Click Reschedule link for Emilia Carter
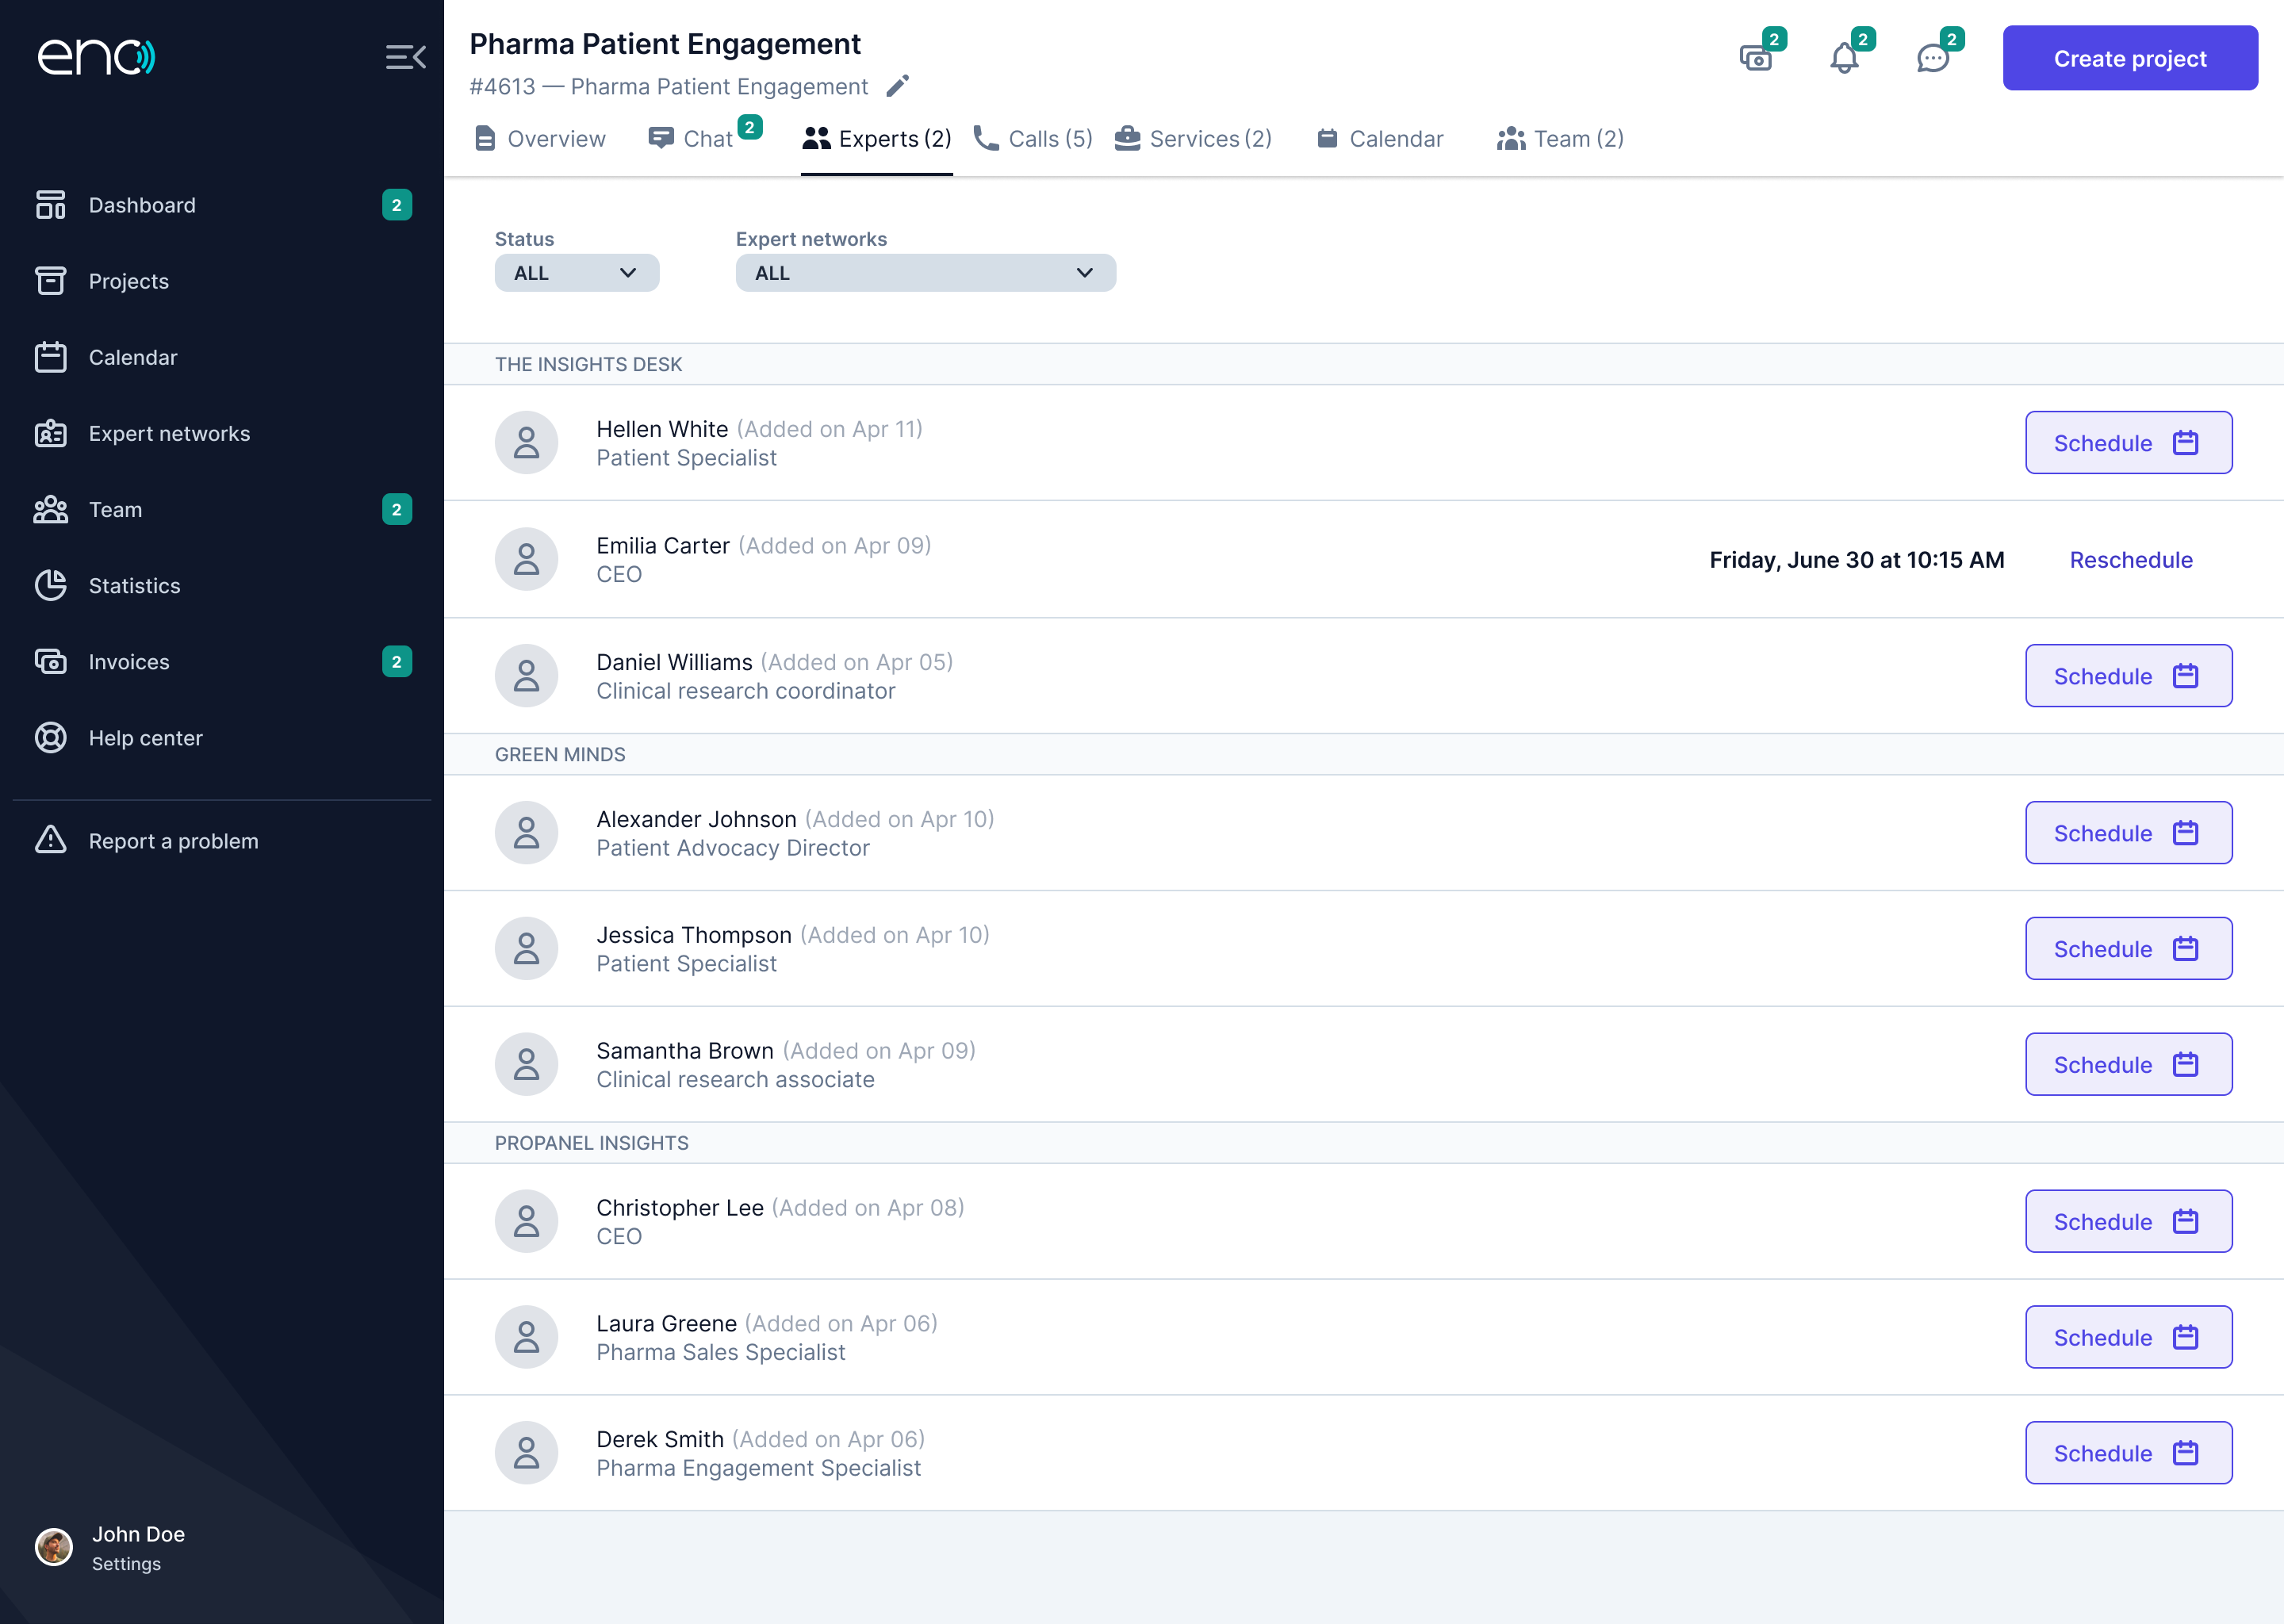 pos(2130,560)
